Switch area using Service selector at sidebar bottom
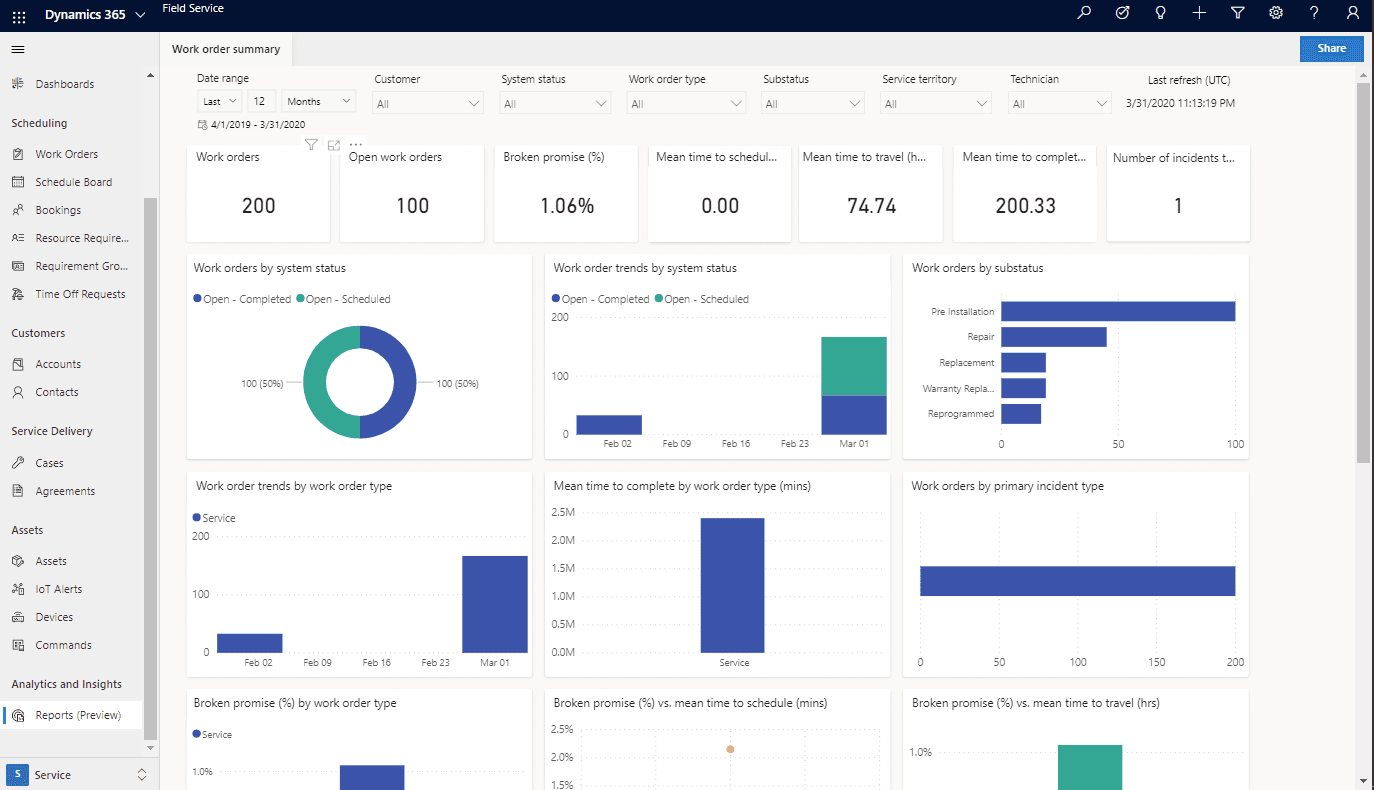1374x790 pixels. [x=79, y=775]
